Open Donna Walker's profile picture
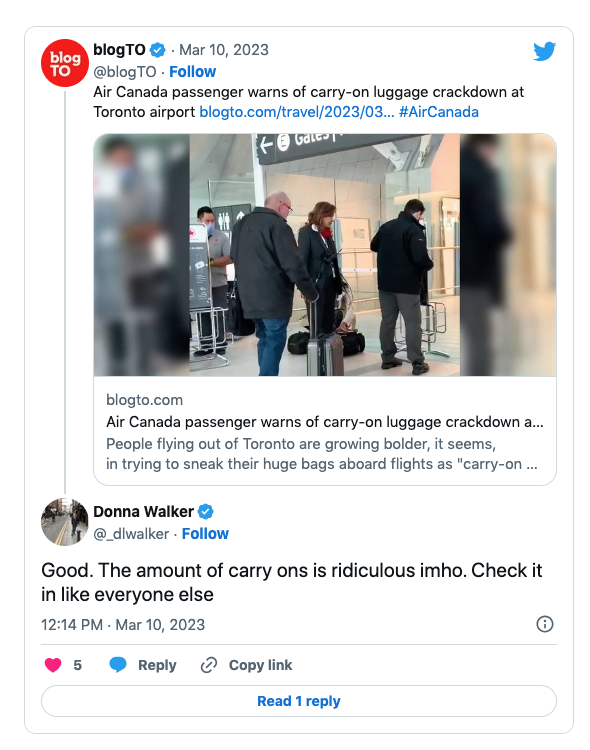 pos(65,522)
